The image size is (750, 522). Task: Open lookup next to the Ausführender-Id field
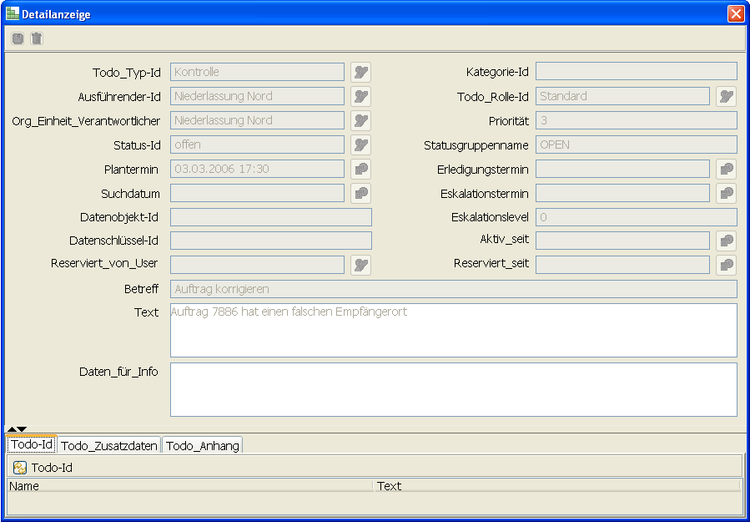[361, 96]
